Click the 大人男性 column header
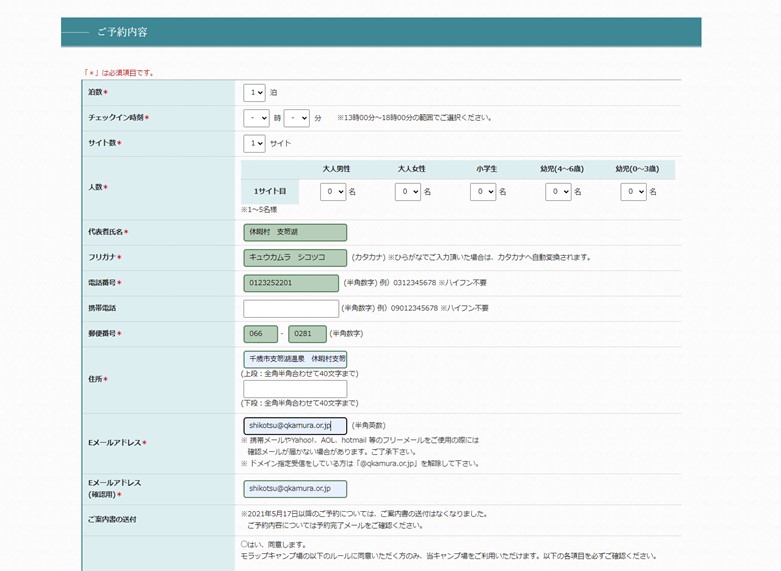The width and height of the screenshot is (781, 571). [336, 169]
